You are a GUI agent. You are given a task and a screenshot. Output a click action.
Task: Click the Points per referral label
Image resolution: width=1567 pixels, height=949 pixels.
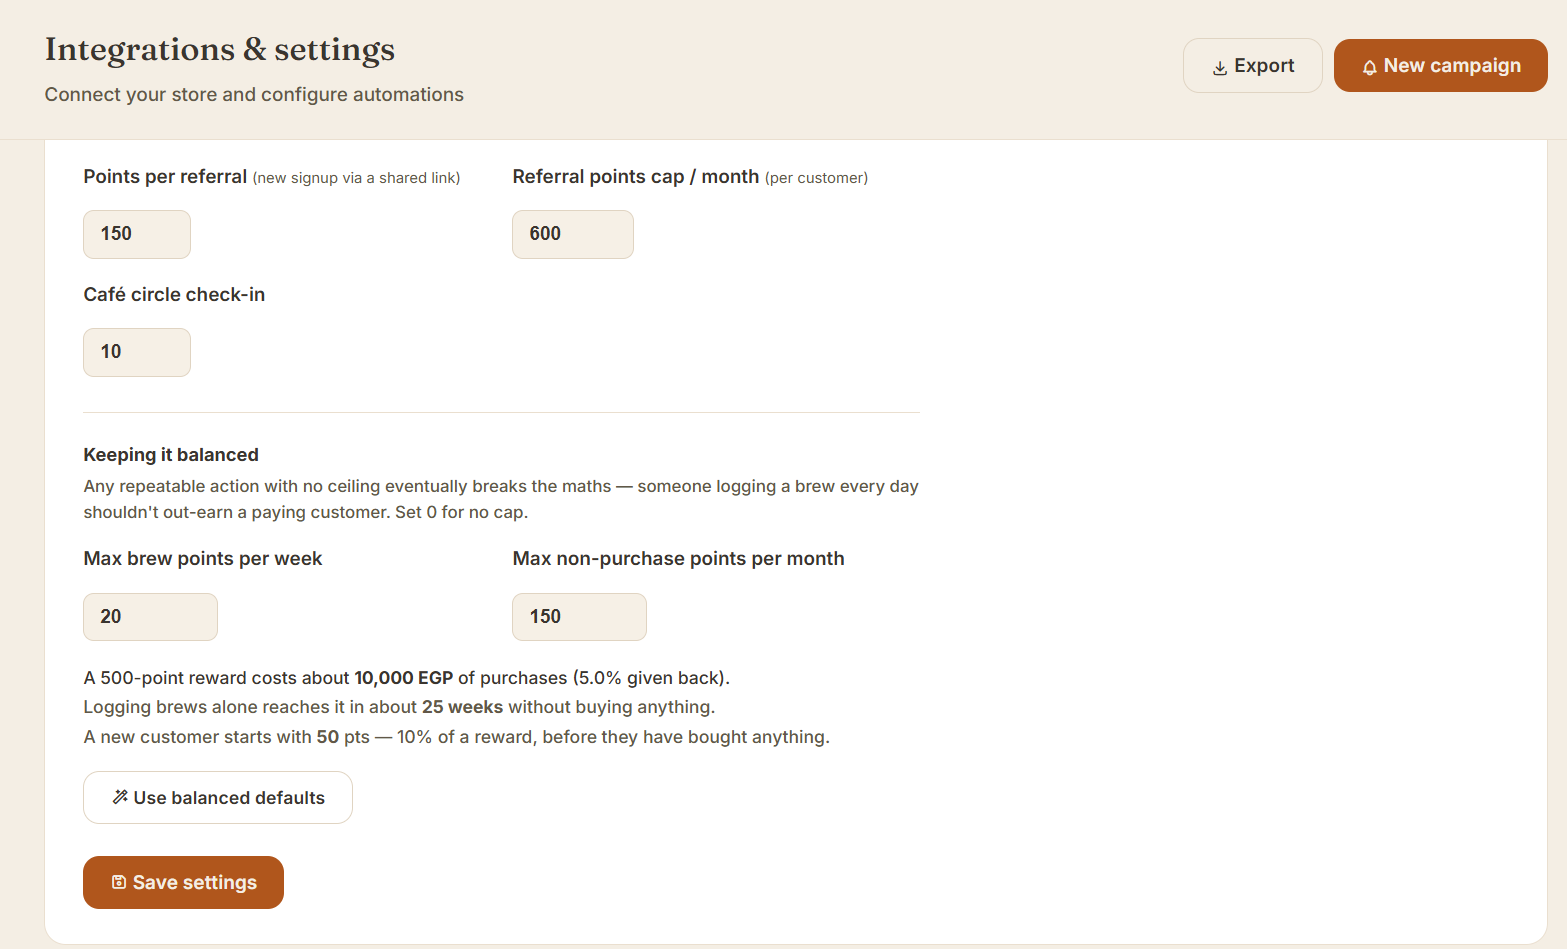tap(165, 177)
